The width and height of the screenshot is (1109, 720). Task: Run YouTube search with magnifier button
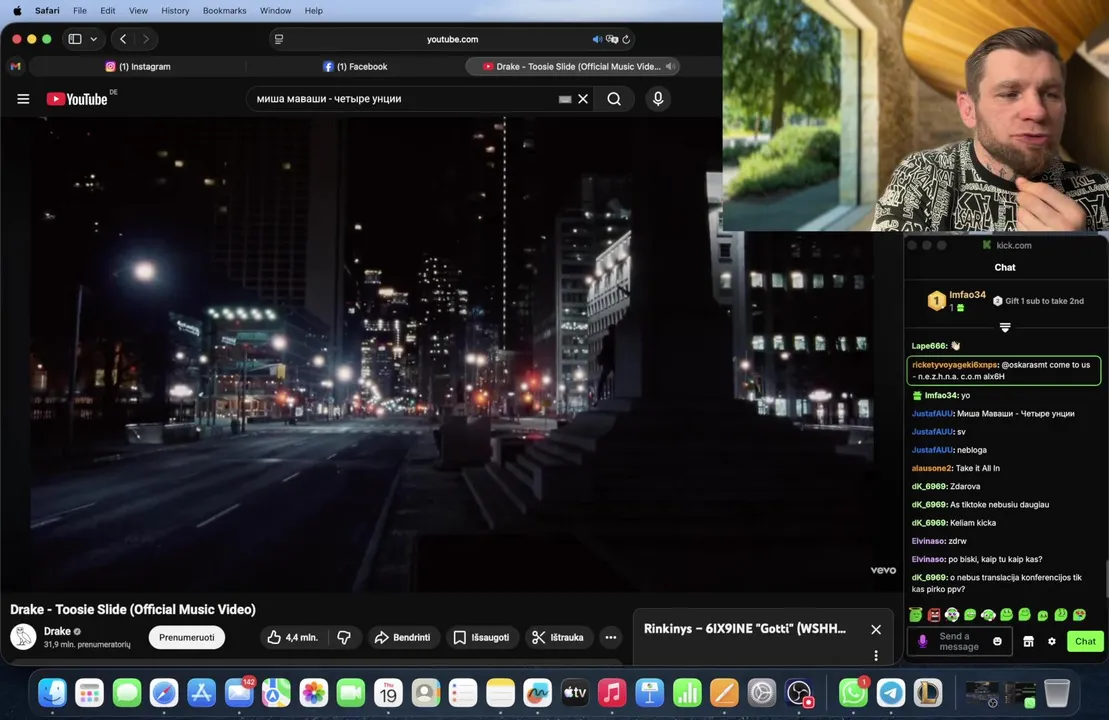[614, 99]
